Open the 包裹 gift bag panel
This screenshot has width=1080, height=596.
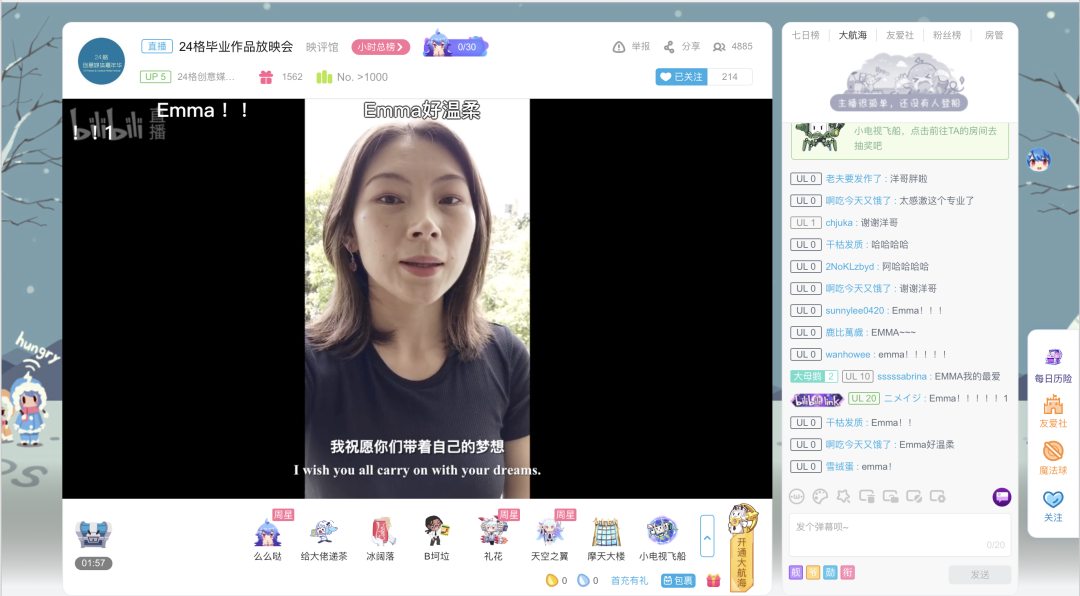(x=678, y=580)
